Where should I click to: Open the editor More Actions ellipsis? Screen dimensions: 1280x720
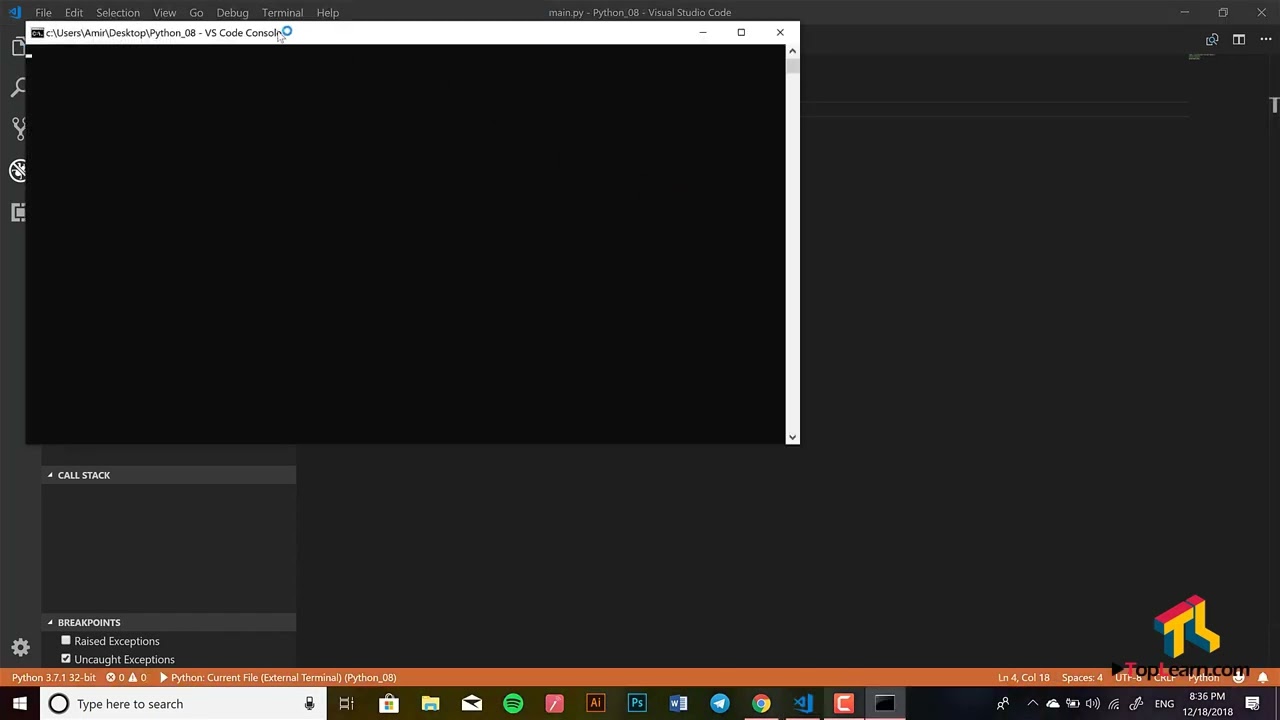[x=1265, y=40]
